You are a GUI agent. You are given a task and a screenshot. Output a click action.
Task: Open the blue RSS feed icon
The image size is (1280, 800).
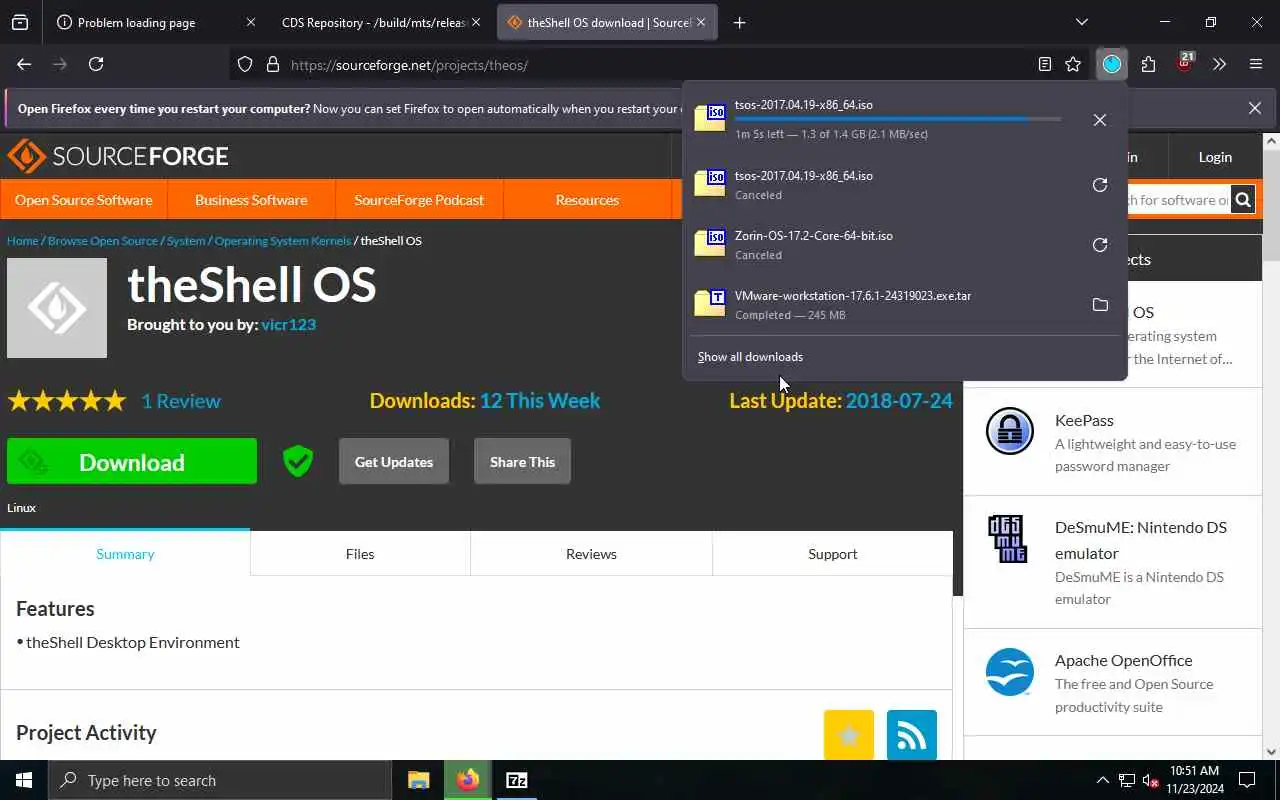[x=912, y=735]
